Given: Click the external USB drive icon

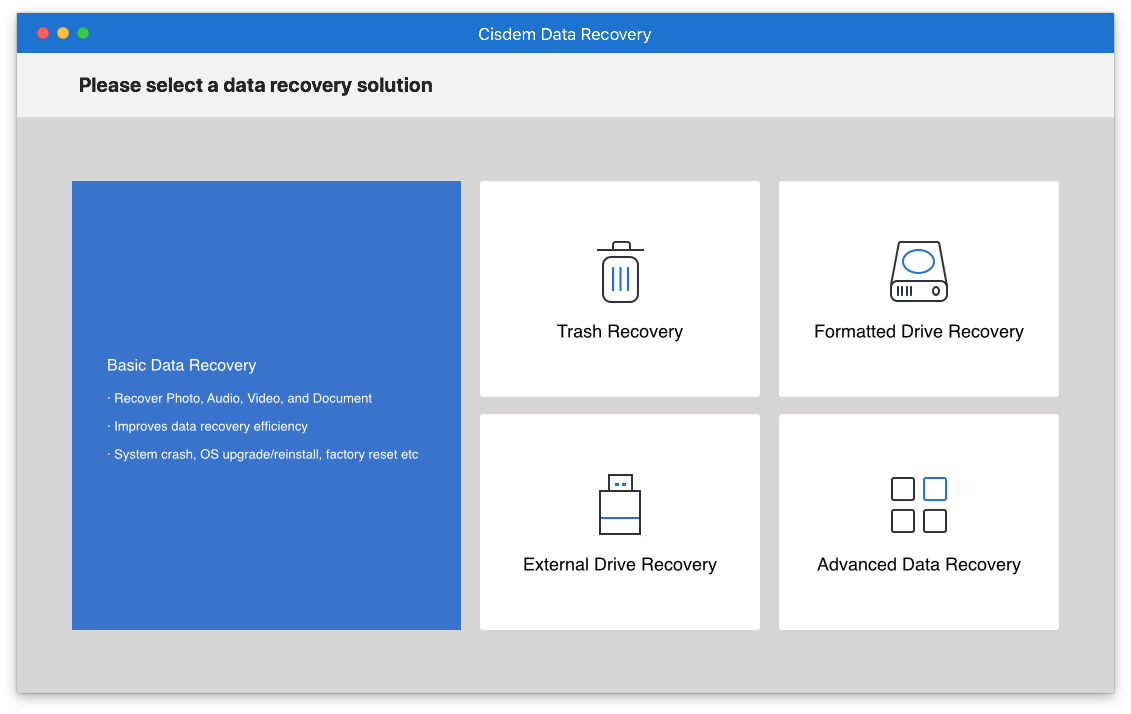Looking at the screenshot, I should [620, 504].
